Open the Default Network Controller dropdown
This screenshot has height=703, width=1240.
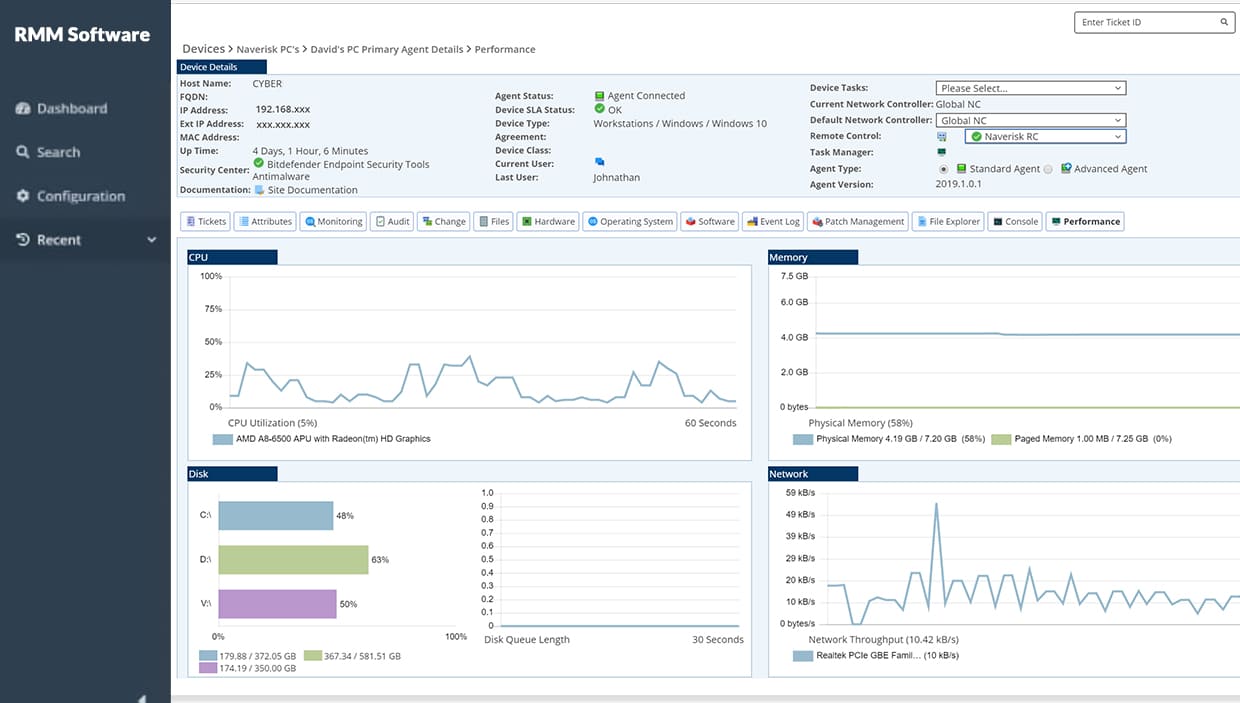(1031, 120)
